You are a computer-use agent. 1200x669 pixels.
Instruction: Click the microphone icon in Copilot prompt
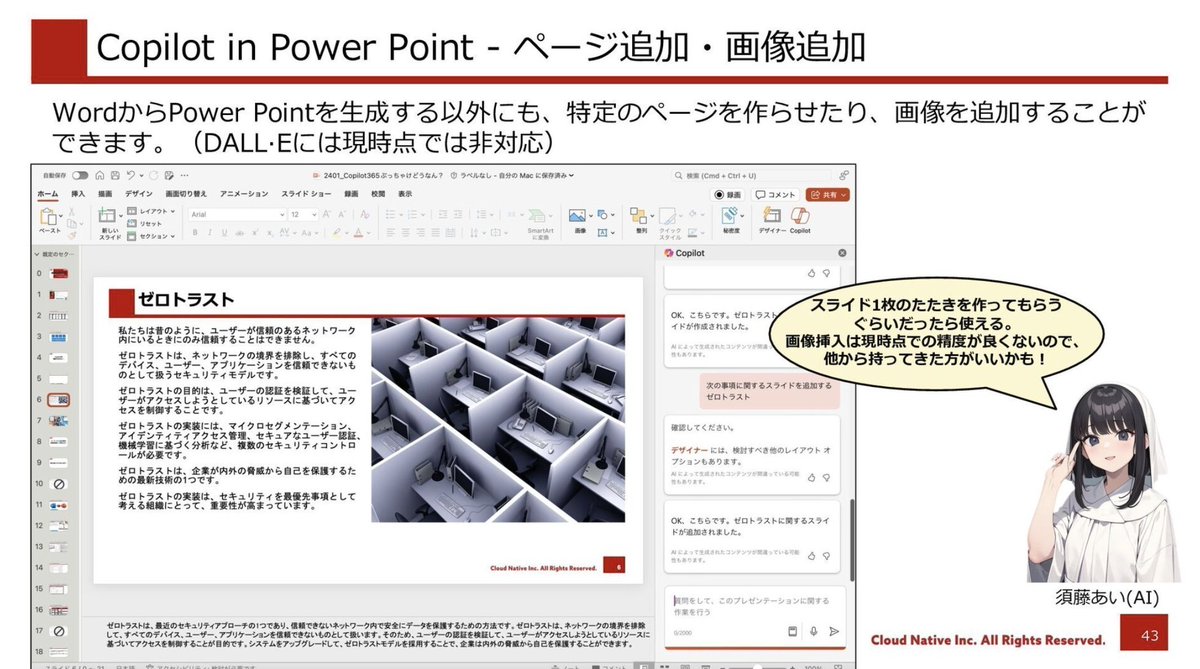click(814, 631)
